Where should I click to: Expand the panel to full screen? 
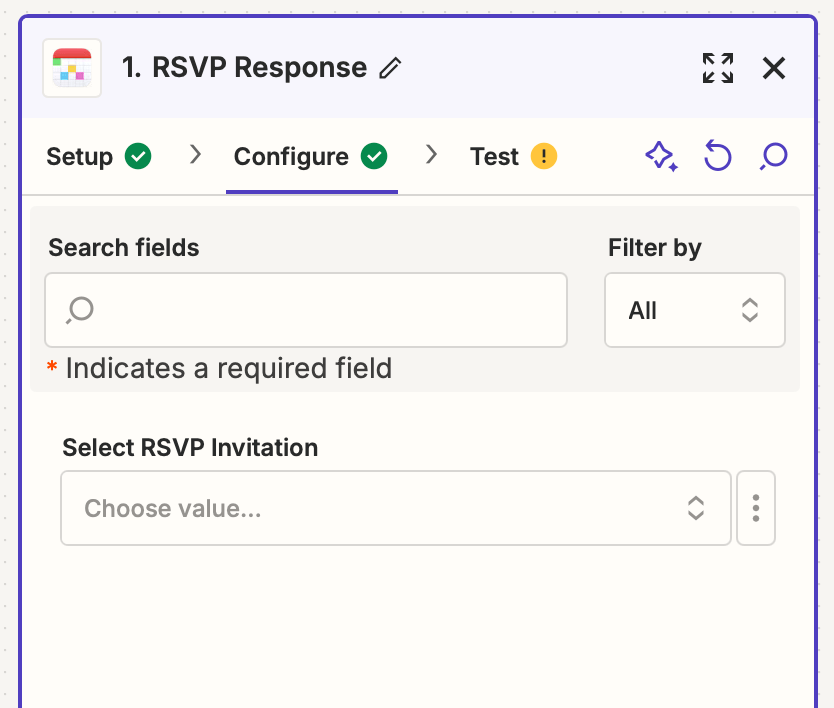click(718, 68)
